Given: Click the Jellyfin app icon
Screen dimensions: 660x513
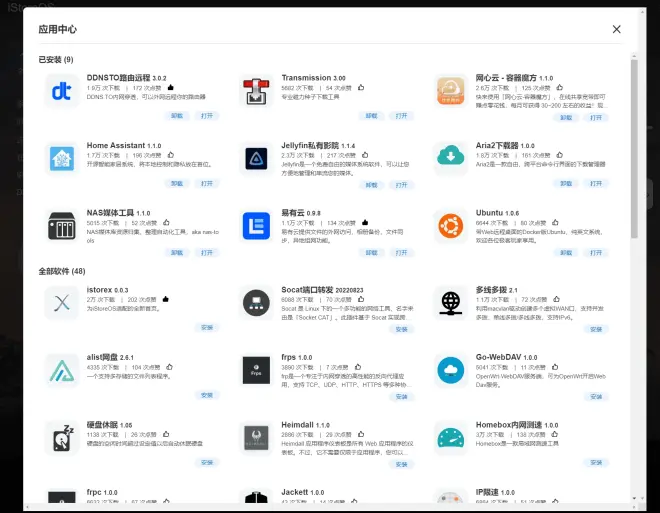Looking at the screenshot, I should (256, 159).
